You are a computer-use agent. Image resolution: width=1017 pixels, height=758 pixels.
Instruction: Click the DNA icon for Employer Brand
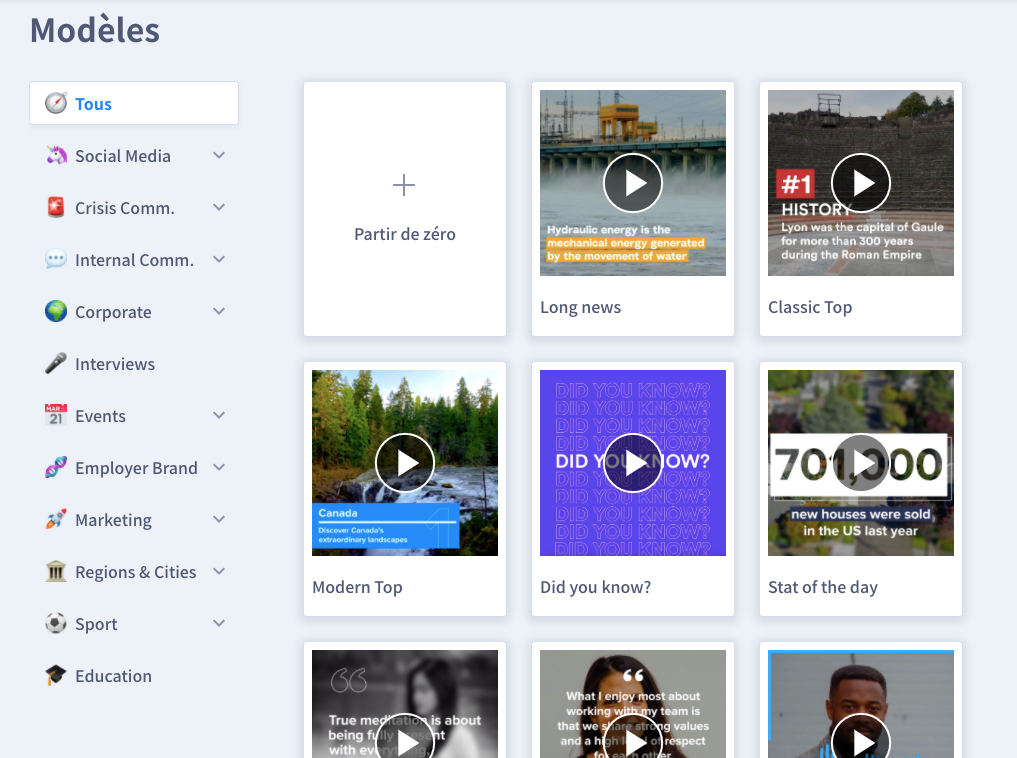pos(56,468)
